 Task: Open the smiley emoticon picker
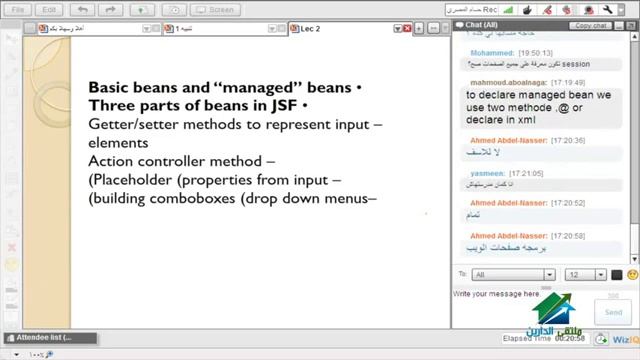pyautogui.click(x=633, y=275)
